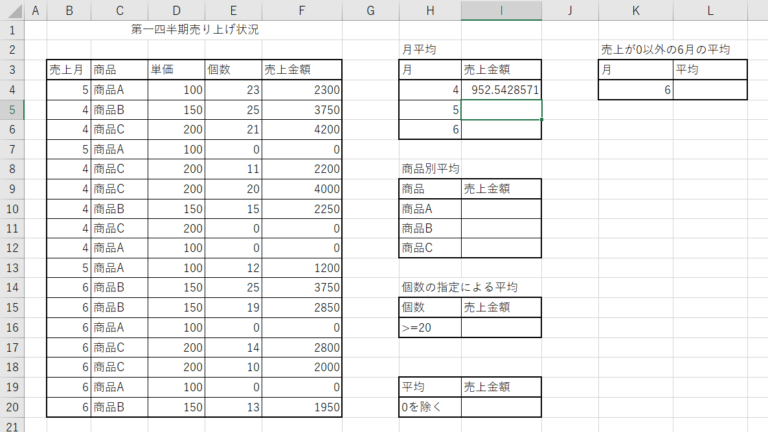The image size is (768, 432).
Task: Click the 売上が0以外の6月の平均 label
Action: click(665, 49)
